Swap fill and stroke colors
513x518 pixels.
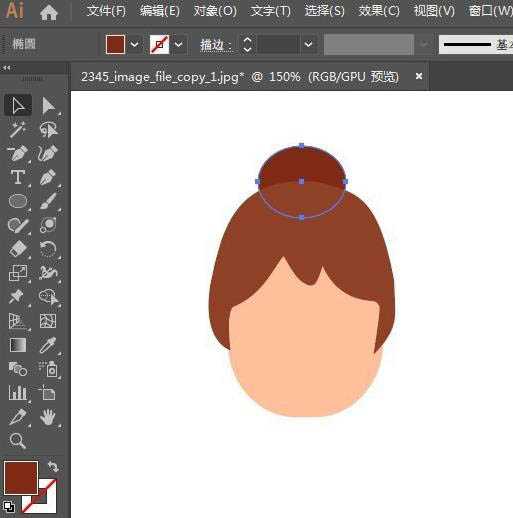point(53,467)
